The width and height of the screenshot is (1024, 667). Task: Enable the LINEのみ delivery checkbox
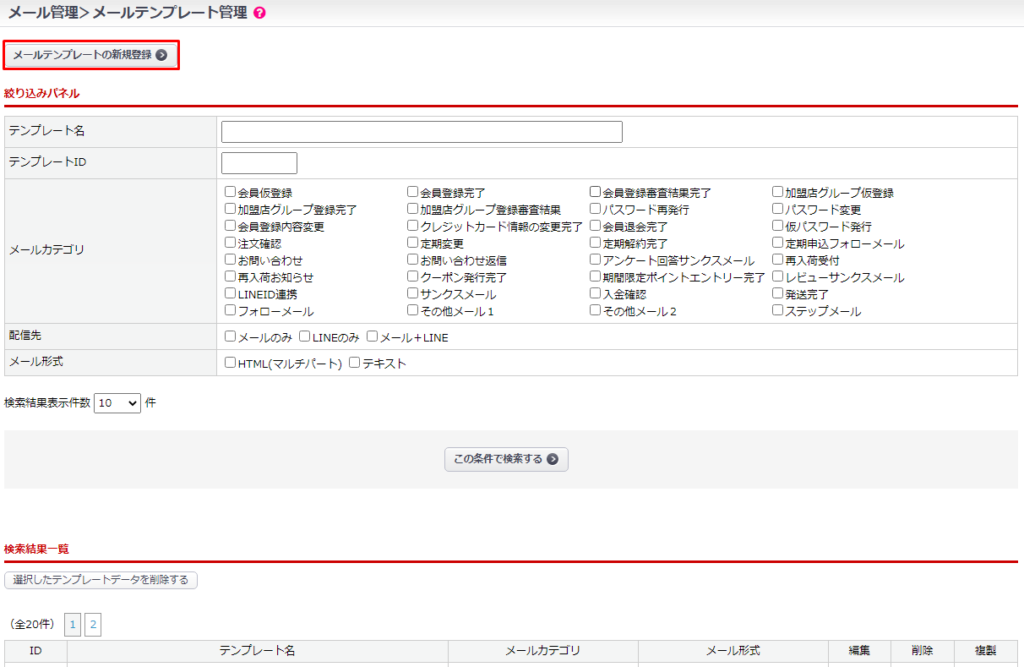pyautogui.click(x=305, y=337)
